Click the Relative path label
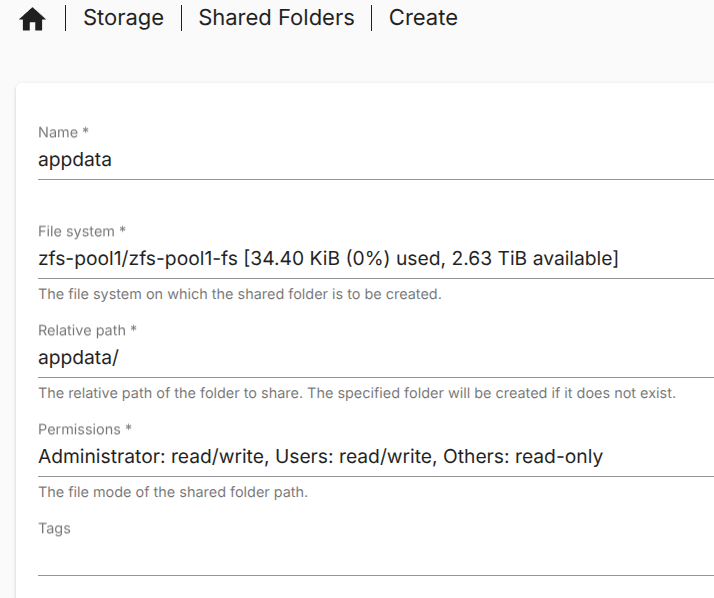 87,330
